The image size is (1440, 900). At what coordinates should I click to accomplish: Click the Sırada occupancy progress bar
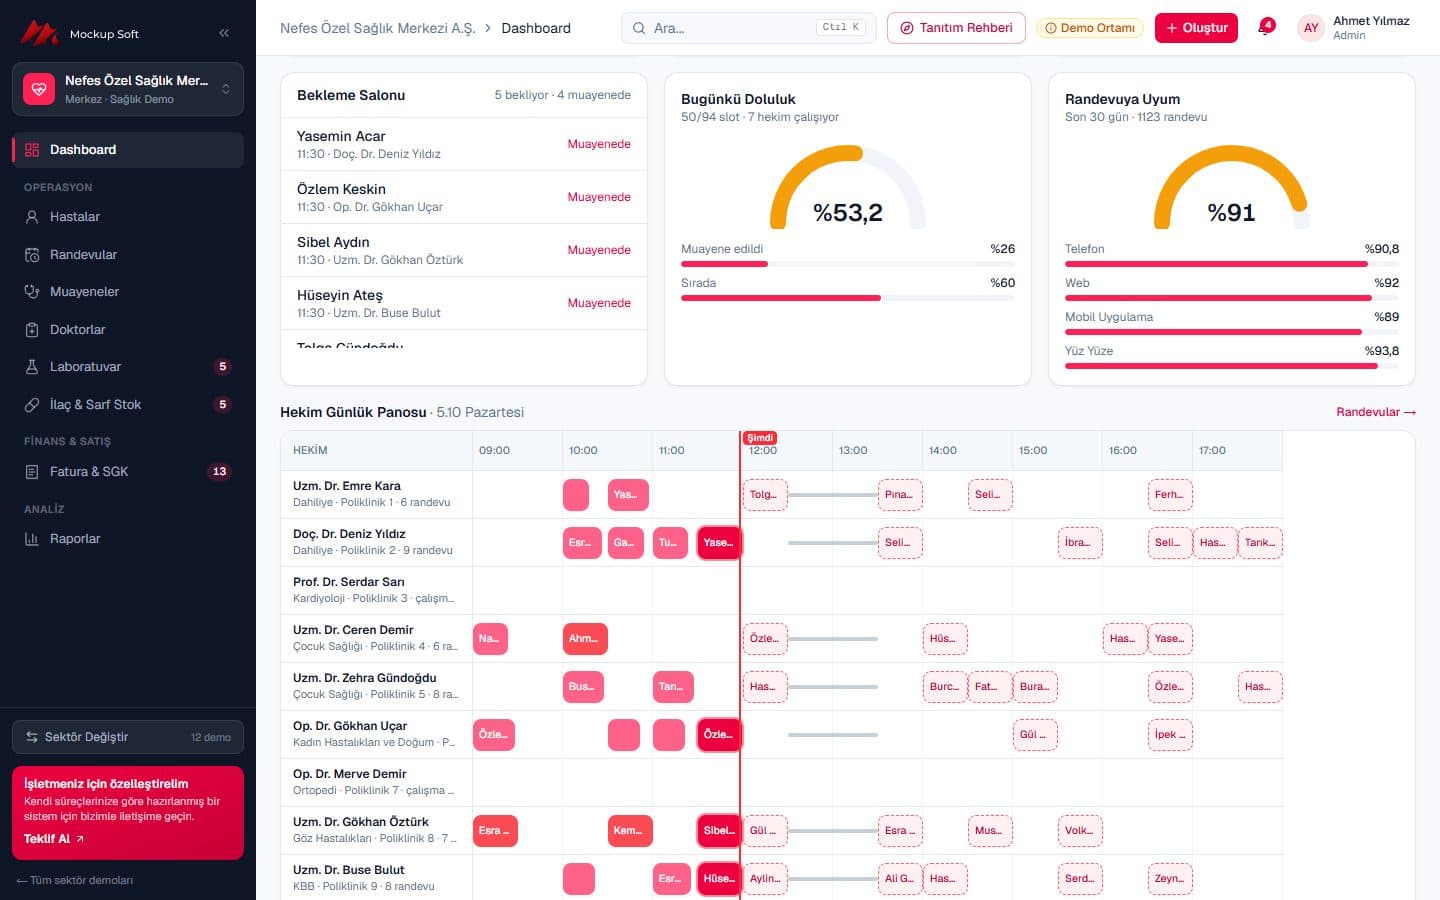click(848, 298)
